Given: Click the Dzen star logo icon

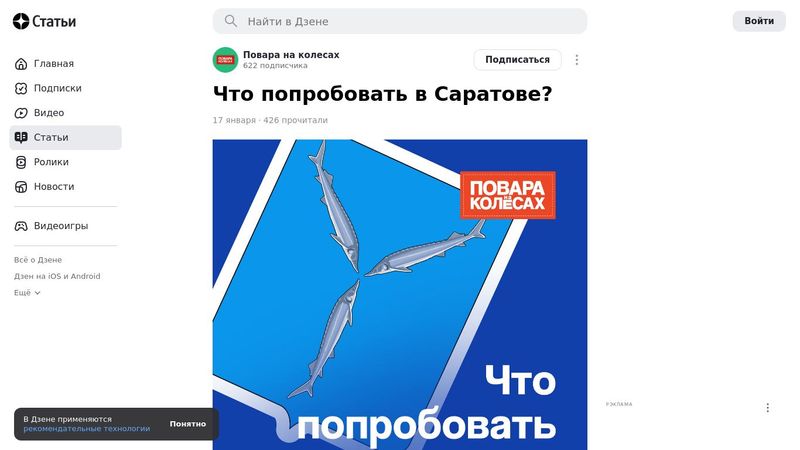Looking at the screenshot, I should point(21,21).
